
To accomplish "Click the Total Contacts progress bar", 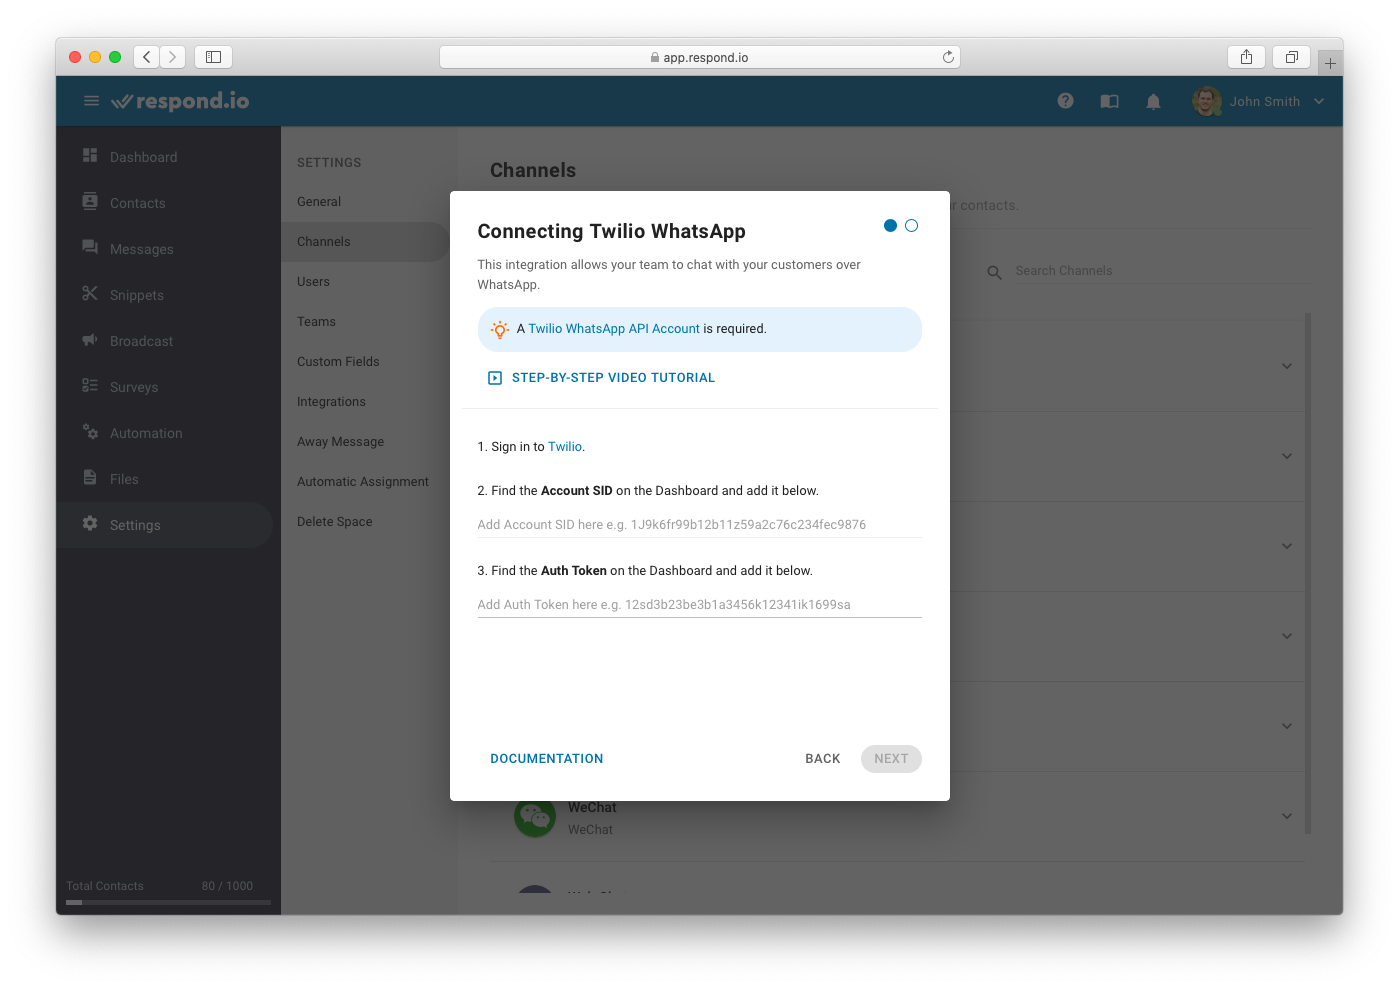I will pos(168,902).
